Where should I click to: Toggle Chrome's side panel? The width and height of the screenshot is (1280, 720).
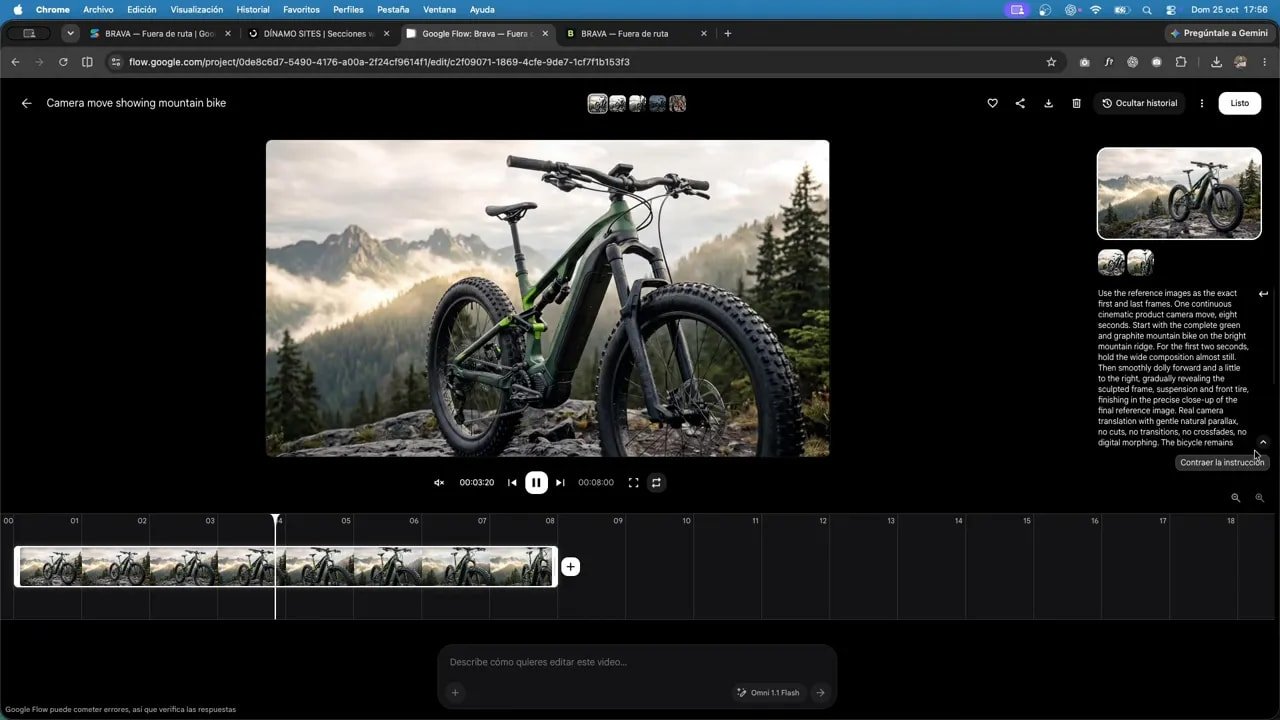[87, 62]
